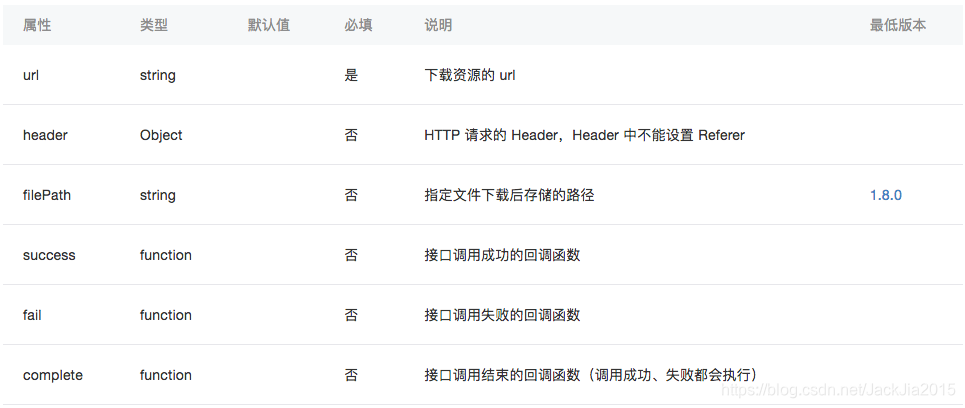Select the header property name cell

(45, 135)
